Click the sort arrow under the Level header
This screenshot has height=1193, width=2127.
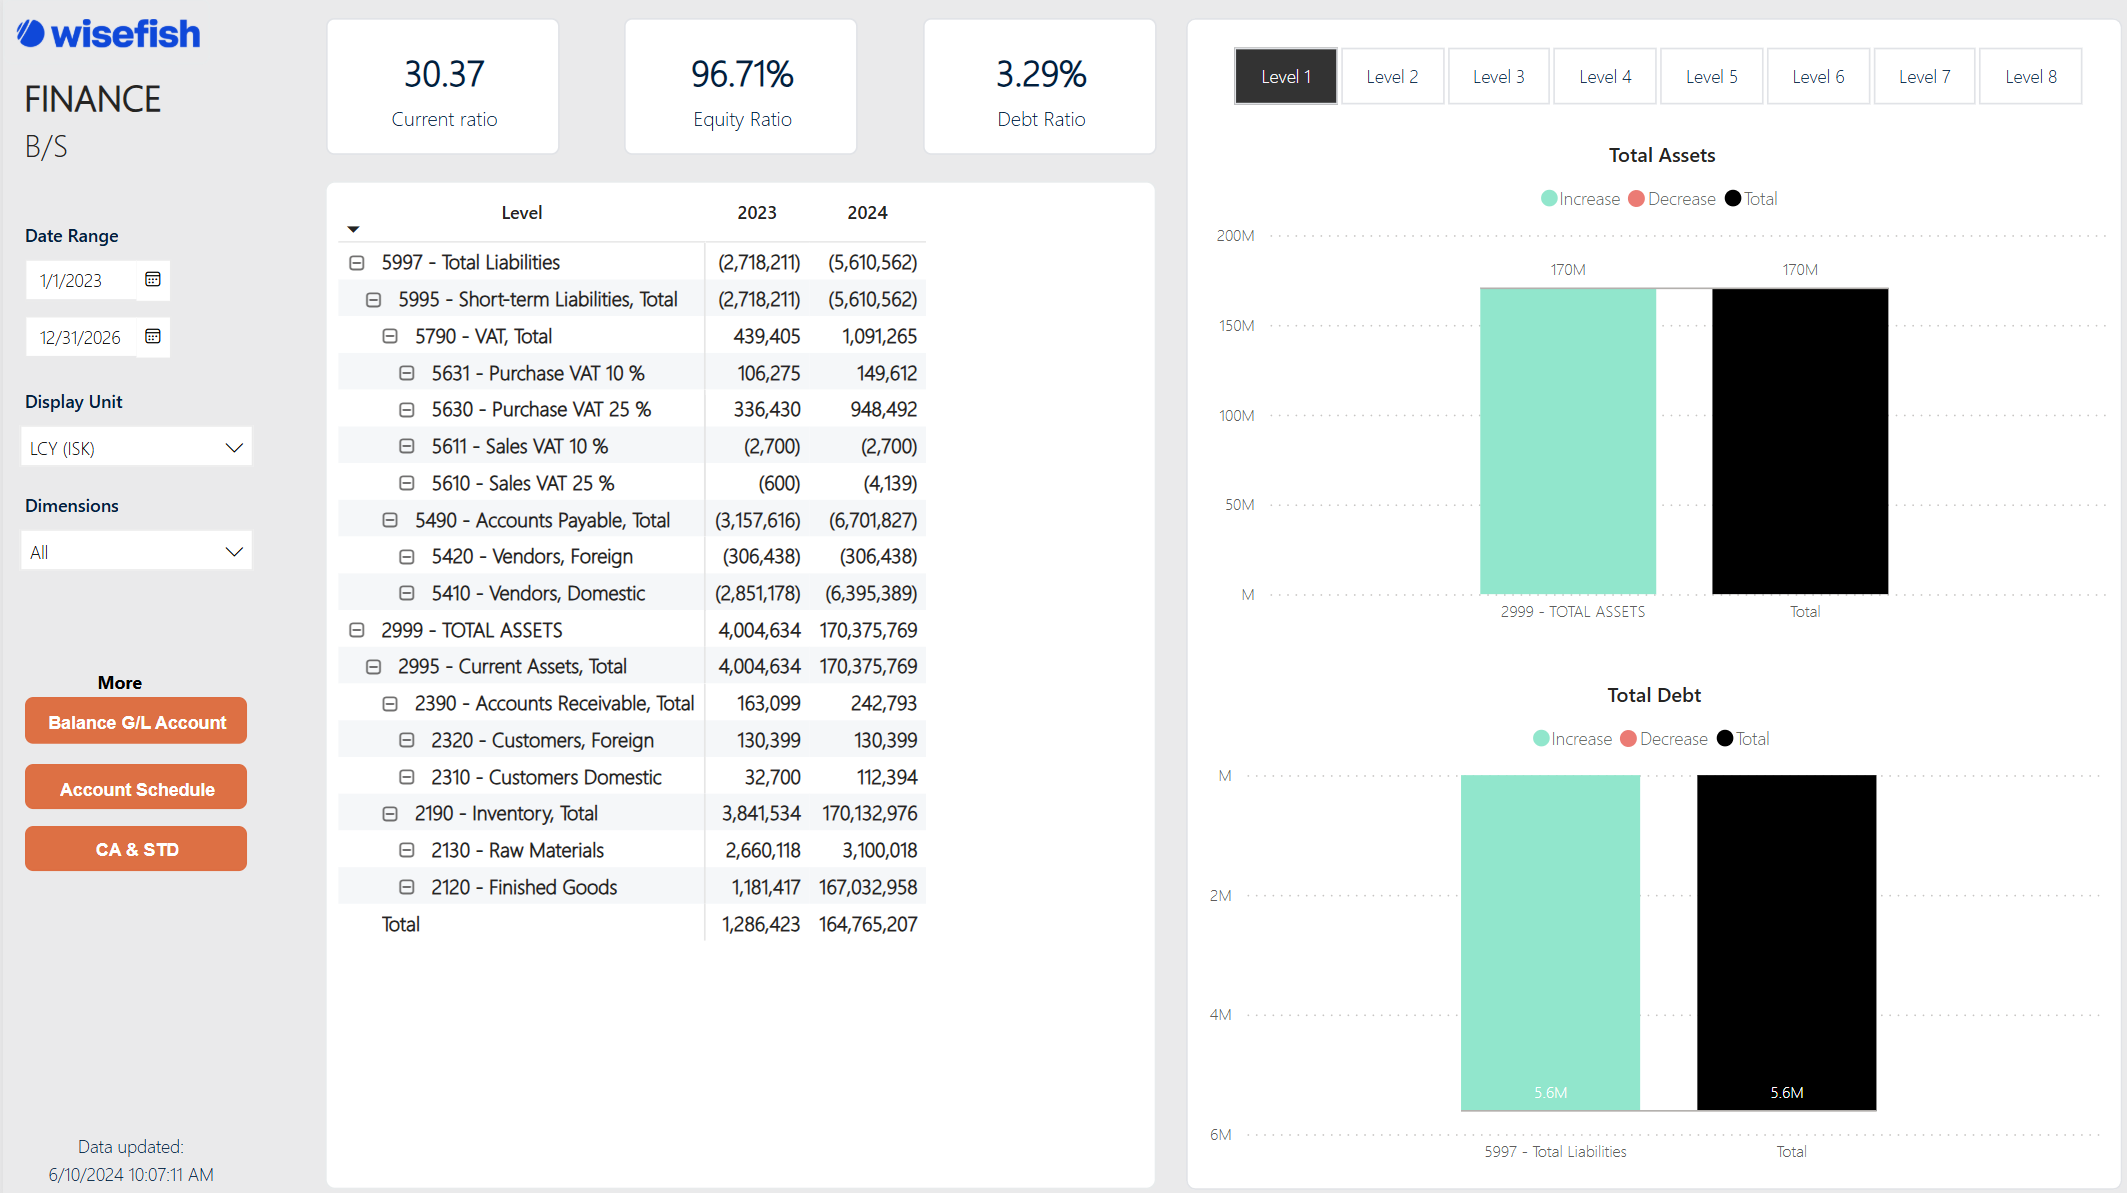tap(353, 230)
